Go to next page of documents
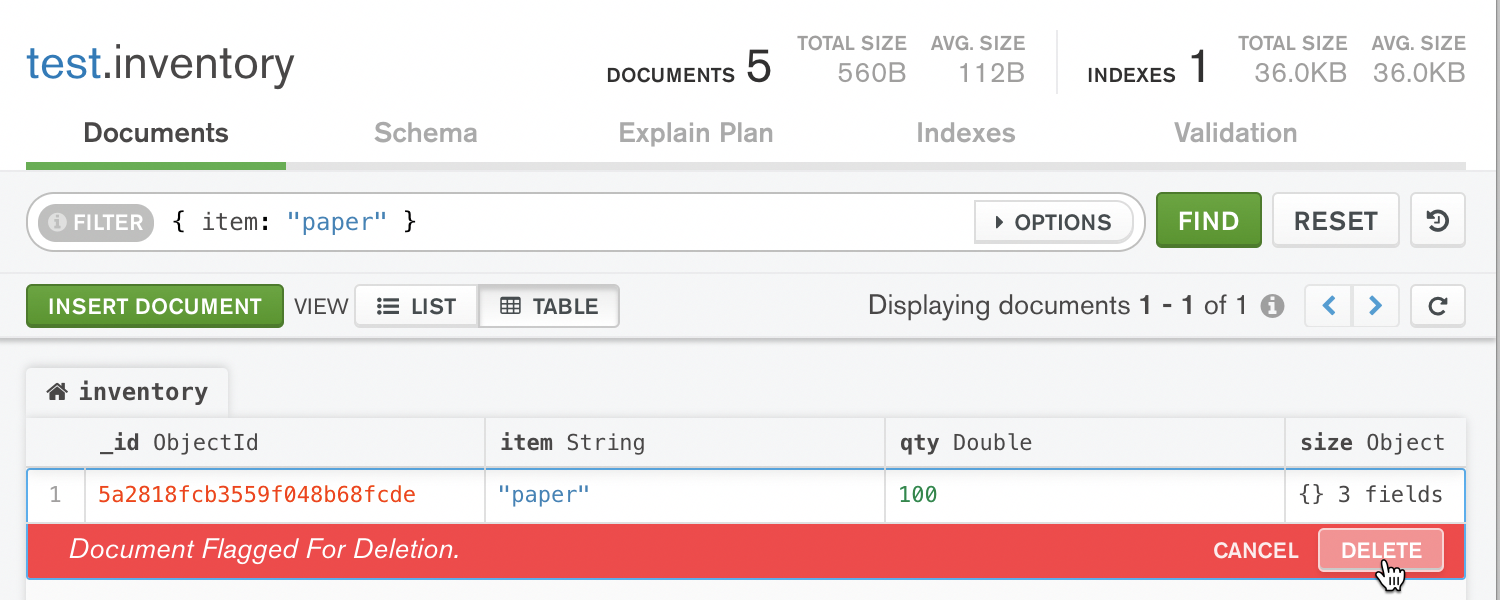The height and width of the screenshot is (600, 1500). (x=1375, y=306)
